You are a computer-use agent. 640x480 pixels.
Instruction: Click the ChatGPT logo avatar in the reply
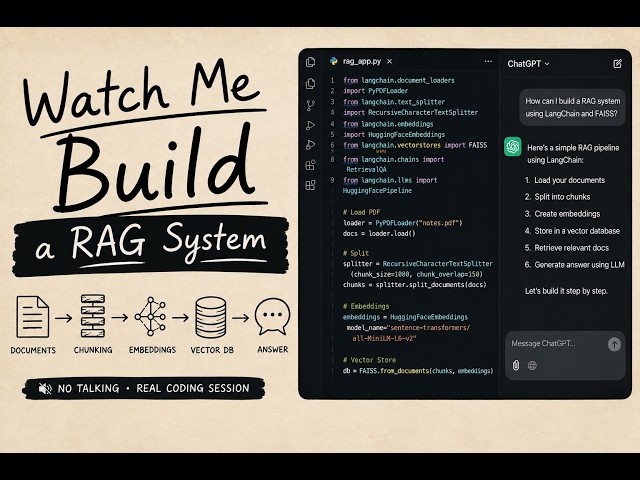click(513, 147)
